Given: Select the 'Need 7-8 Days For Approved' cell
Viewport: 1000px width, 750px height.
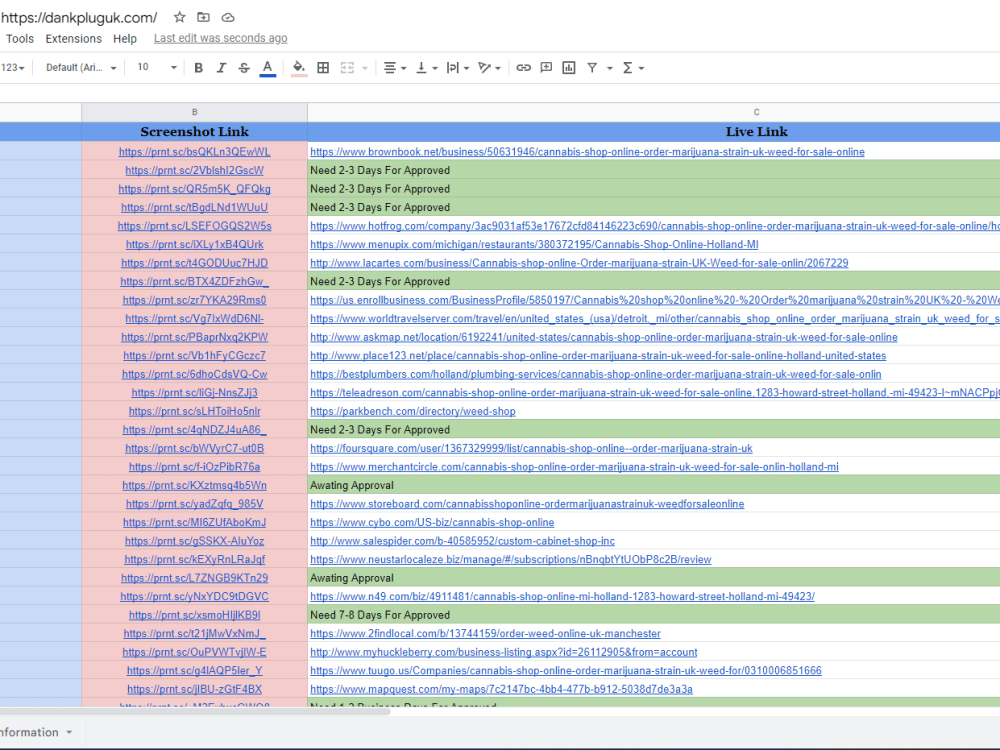Looking at the screenshot, I should [x=654, y=615].
